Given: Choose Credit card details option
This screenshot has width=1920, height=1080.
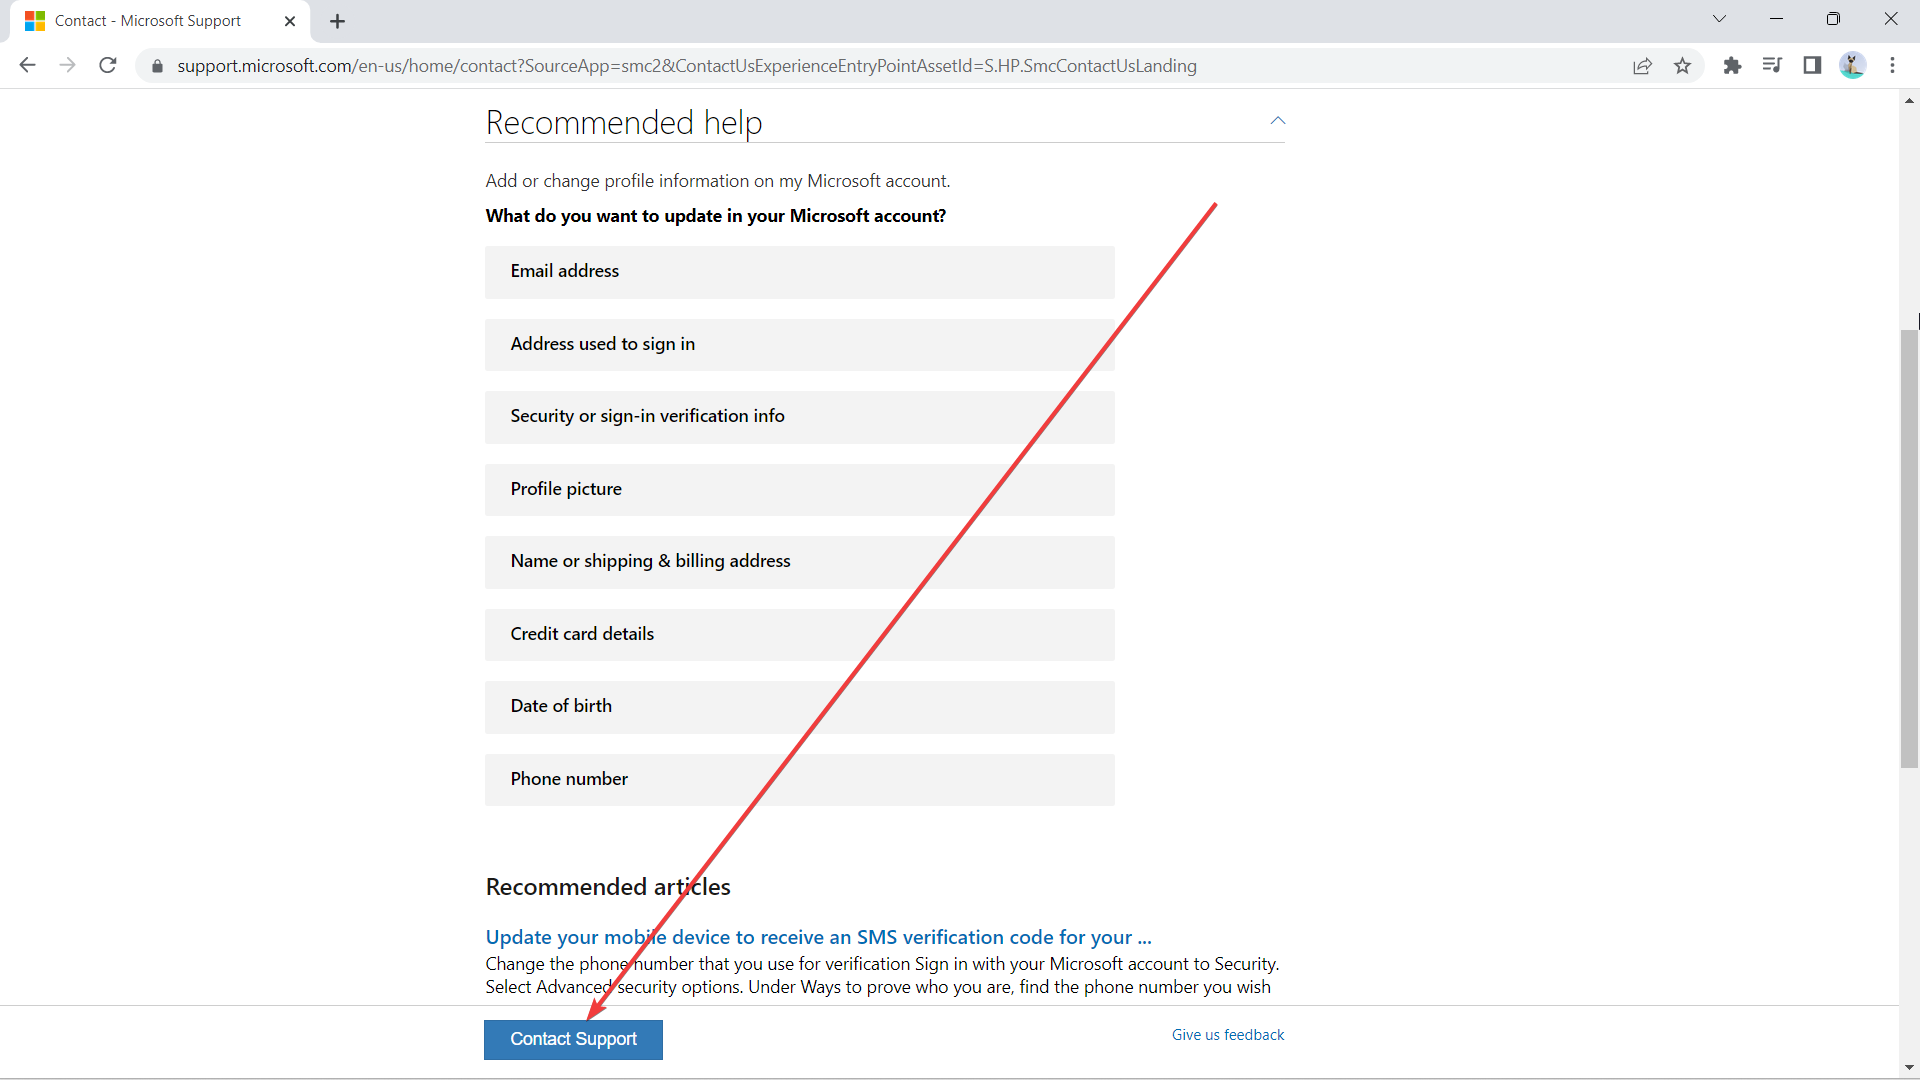Looking at the screenshot, I should (x=799, y=635).
